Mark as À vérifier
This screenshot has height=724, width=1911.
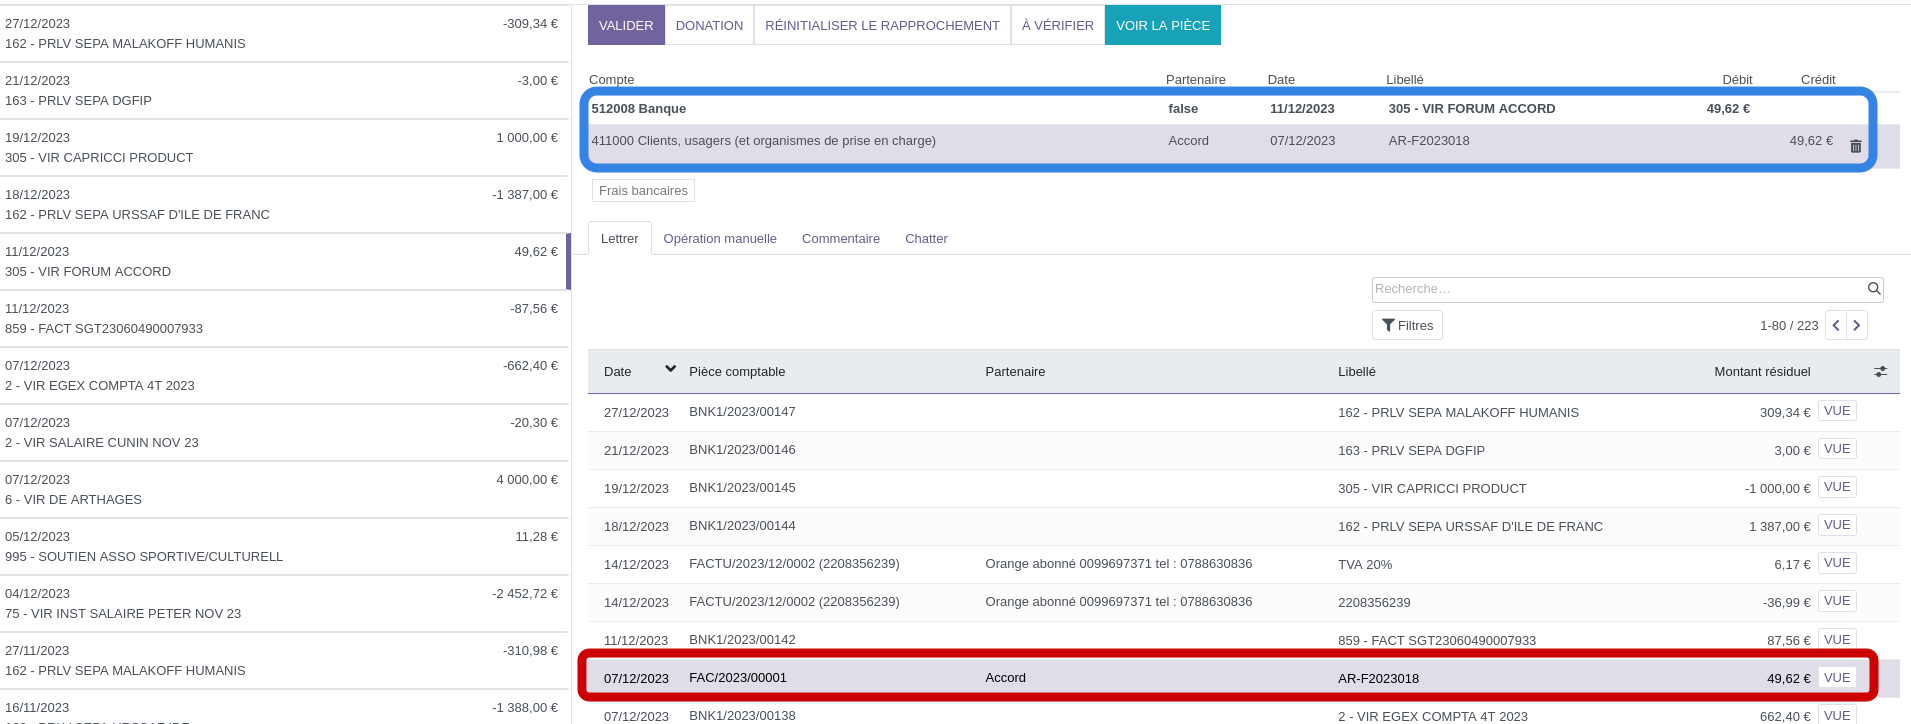[1057, 25]
